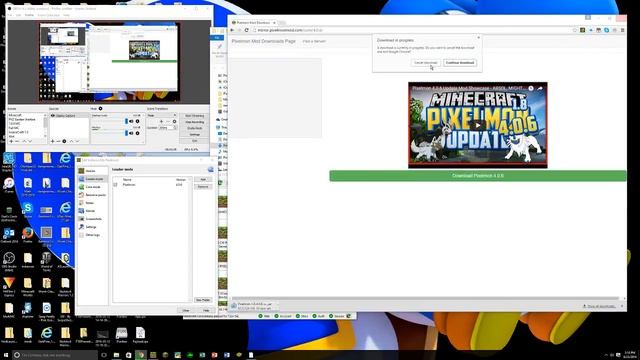
Task: Add a new source with plus icon under Sources
Action: (x=52, y=141)
